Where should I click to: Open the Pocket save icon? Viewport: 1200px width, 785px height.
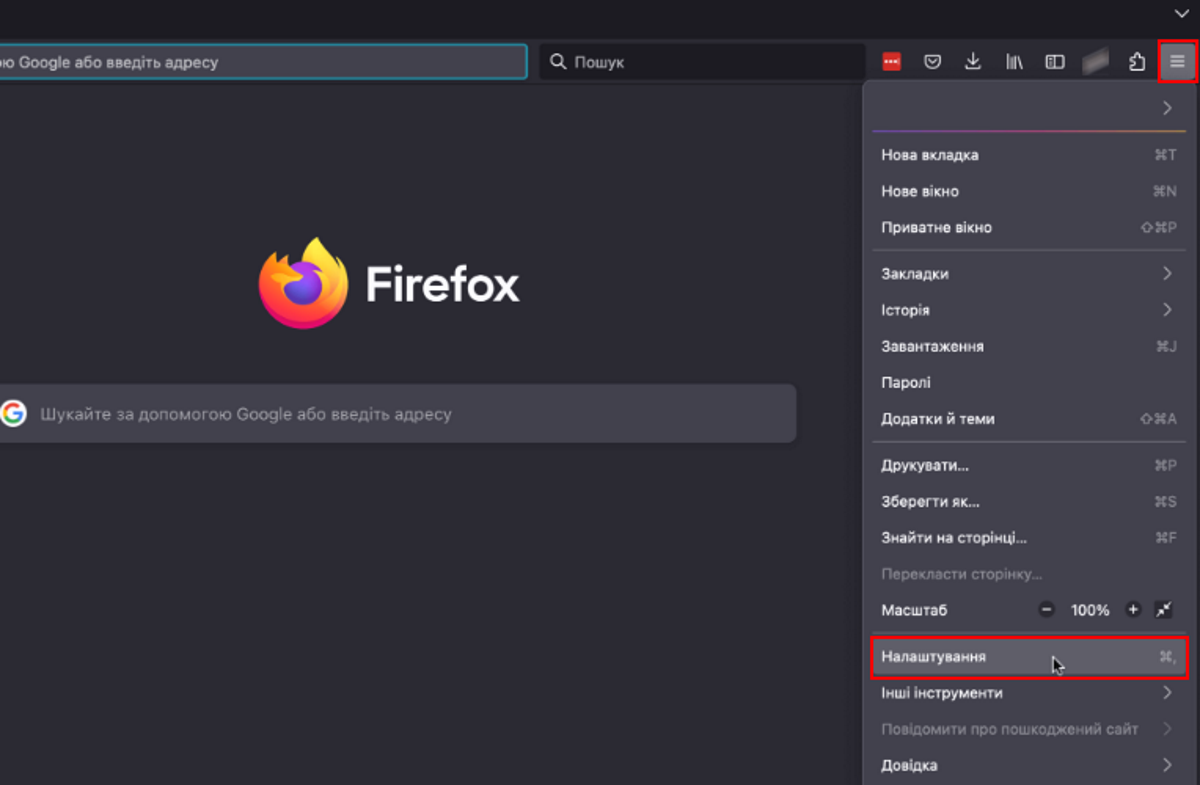click(932, 62)
